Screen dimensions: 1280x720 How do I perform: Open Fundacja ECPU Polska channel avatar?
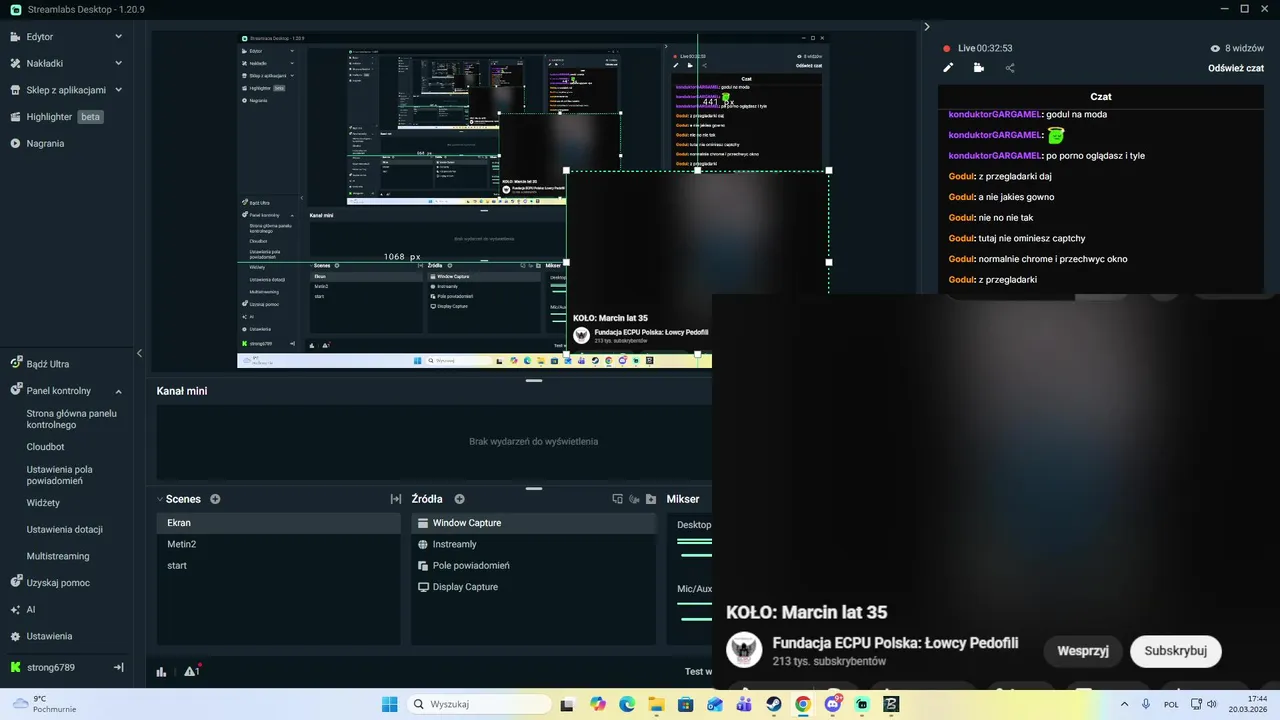click(x=744, y=650)
